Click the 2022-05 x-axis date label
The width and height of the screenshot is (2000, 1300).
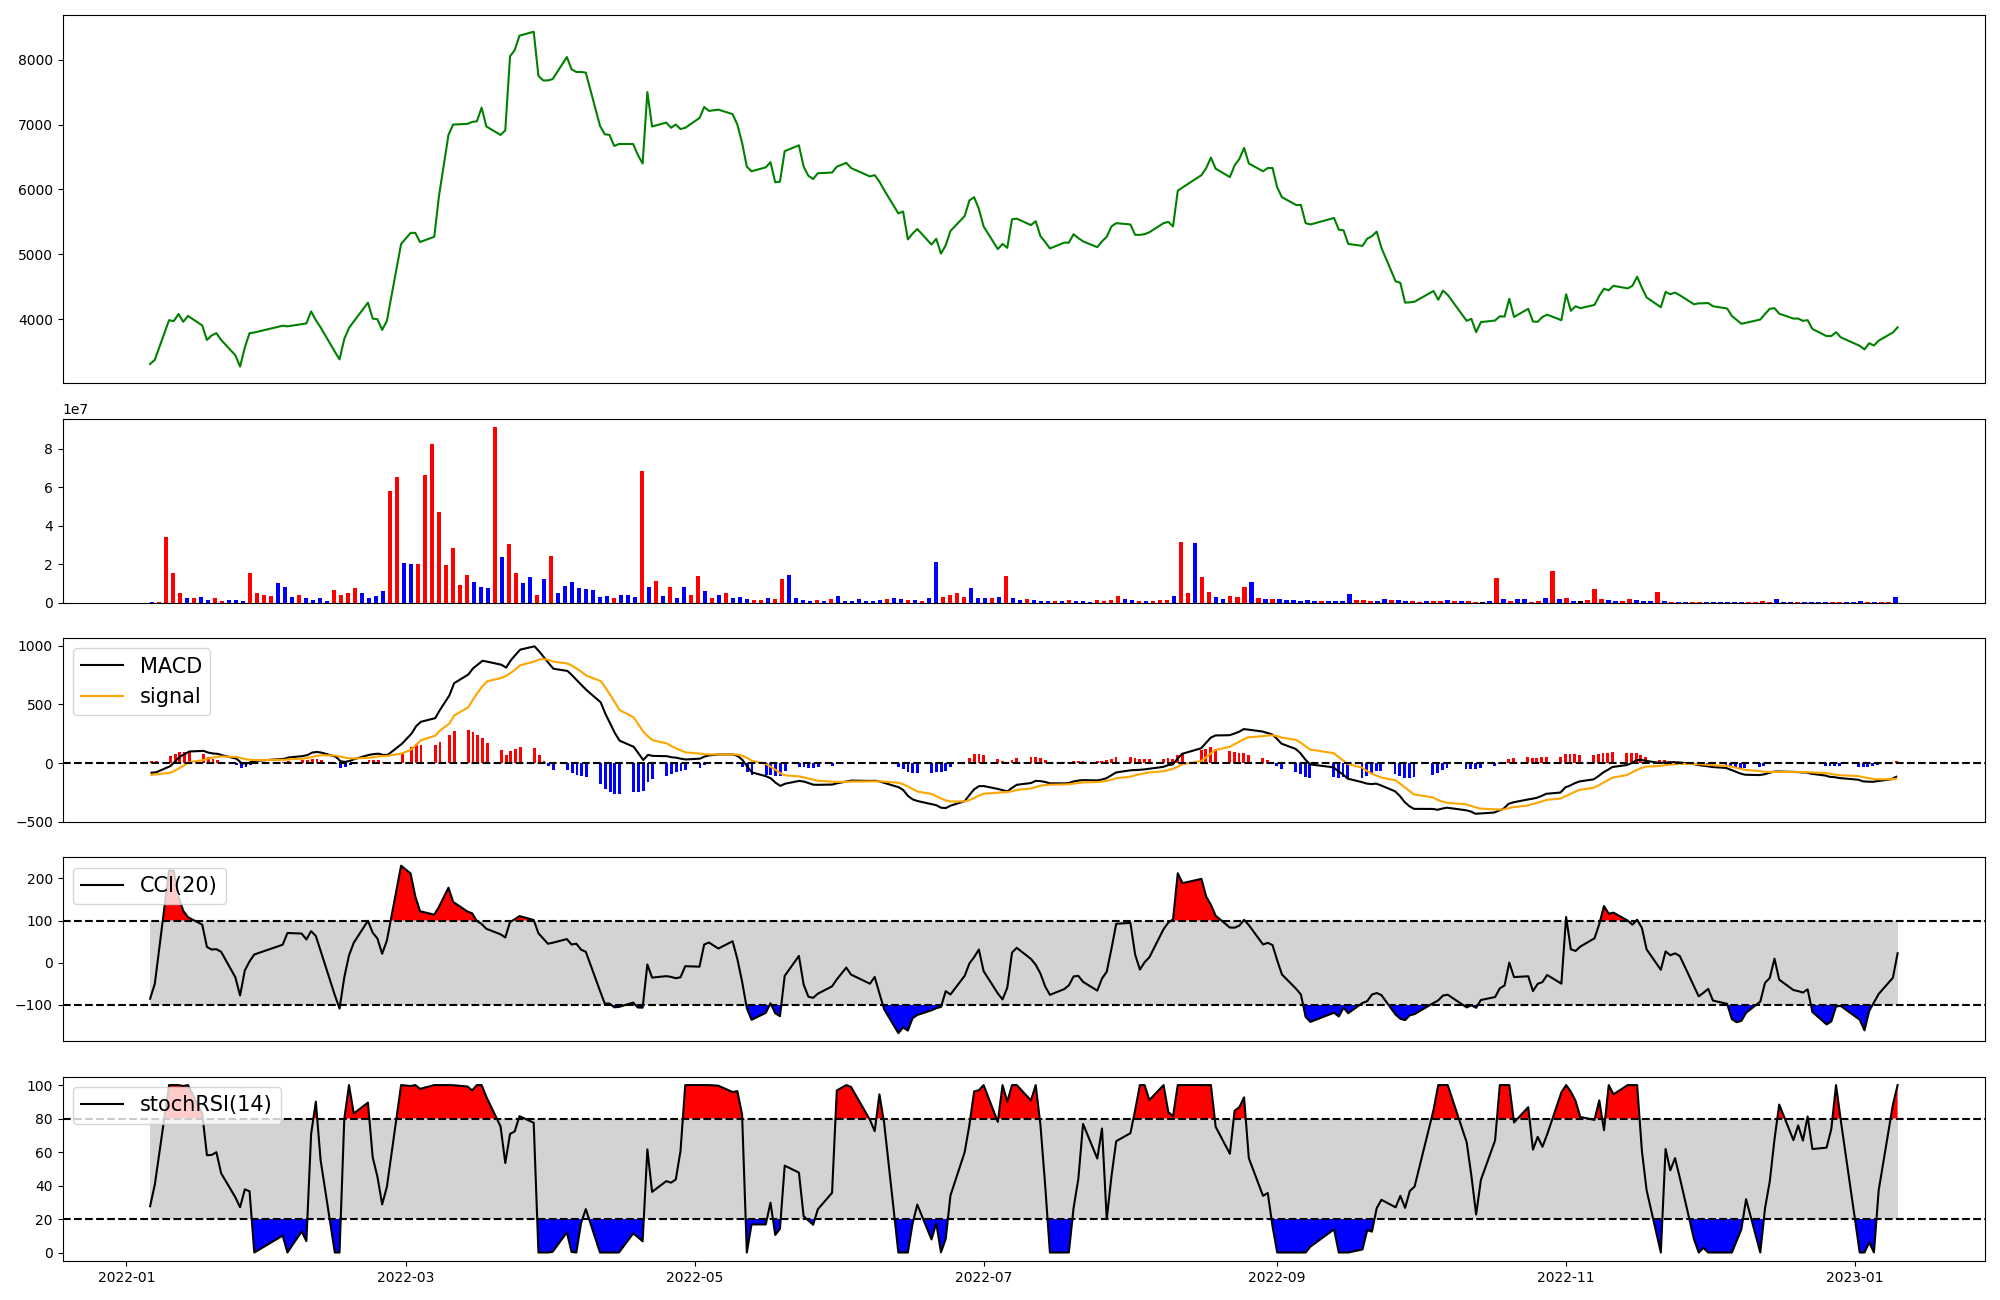pyautogui.click(x=694, y=1277)
